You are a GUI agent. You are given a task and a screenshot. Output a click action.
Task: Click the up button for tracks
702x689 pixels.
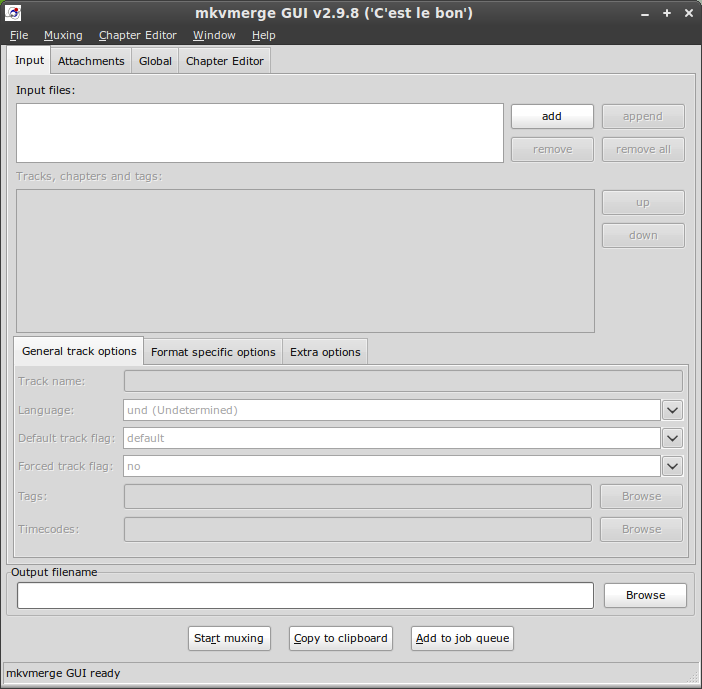coord(643,203)
